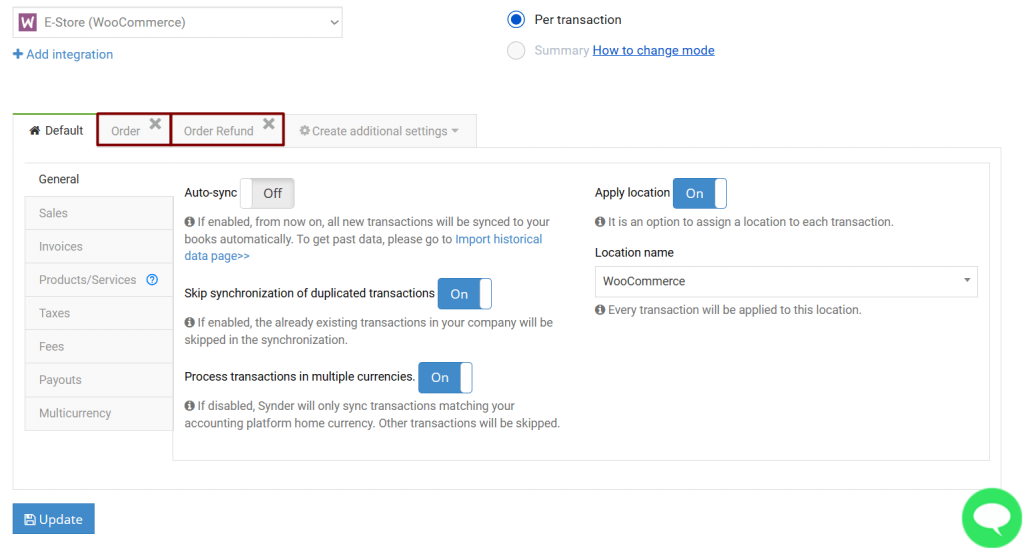Open the E-Store (WooCommerce) integration dropdown

(x=178, y=22)
